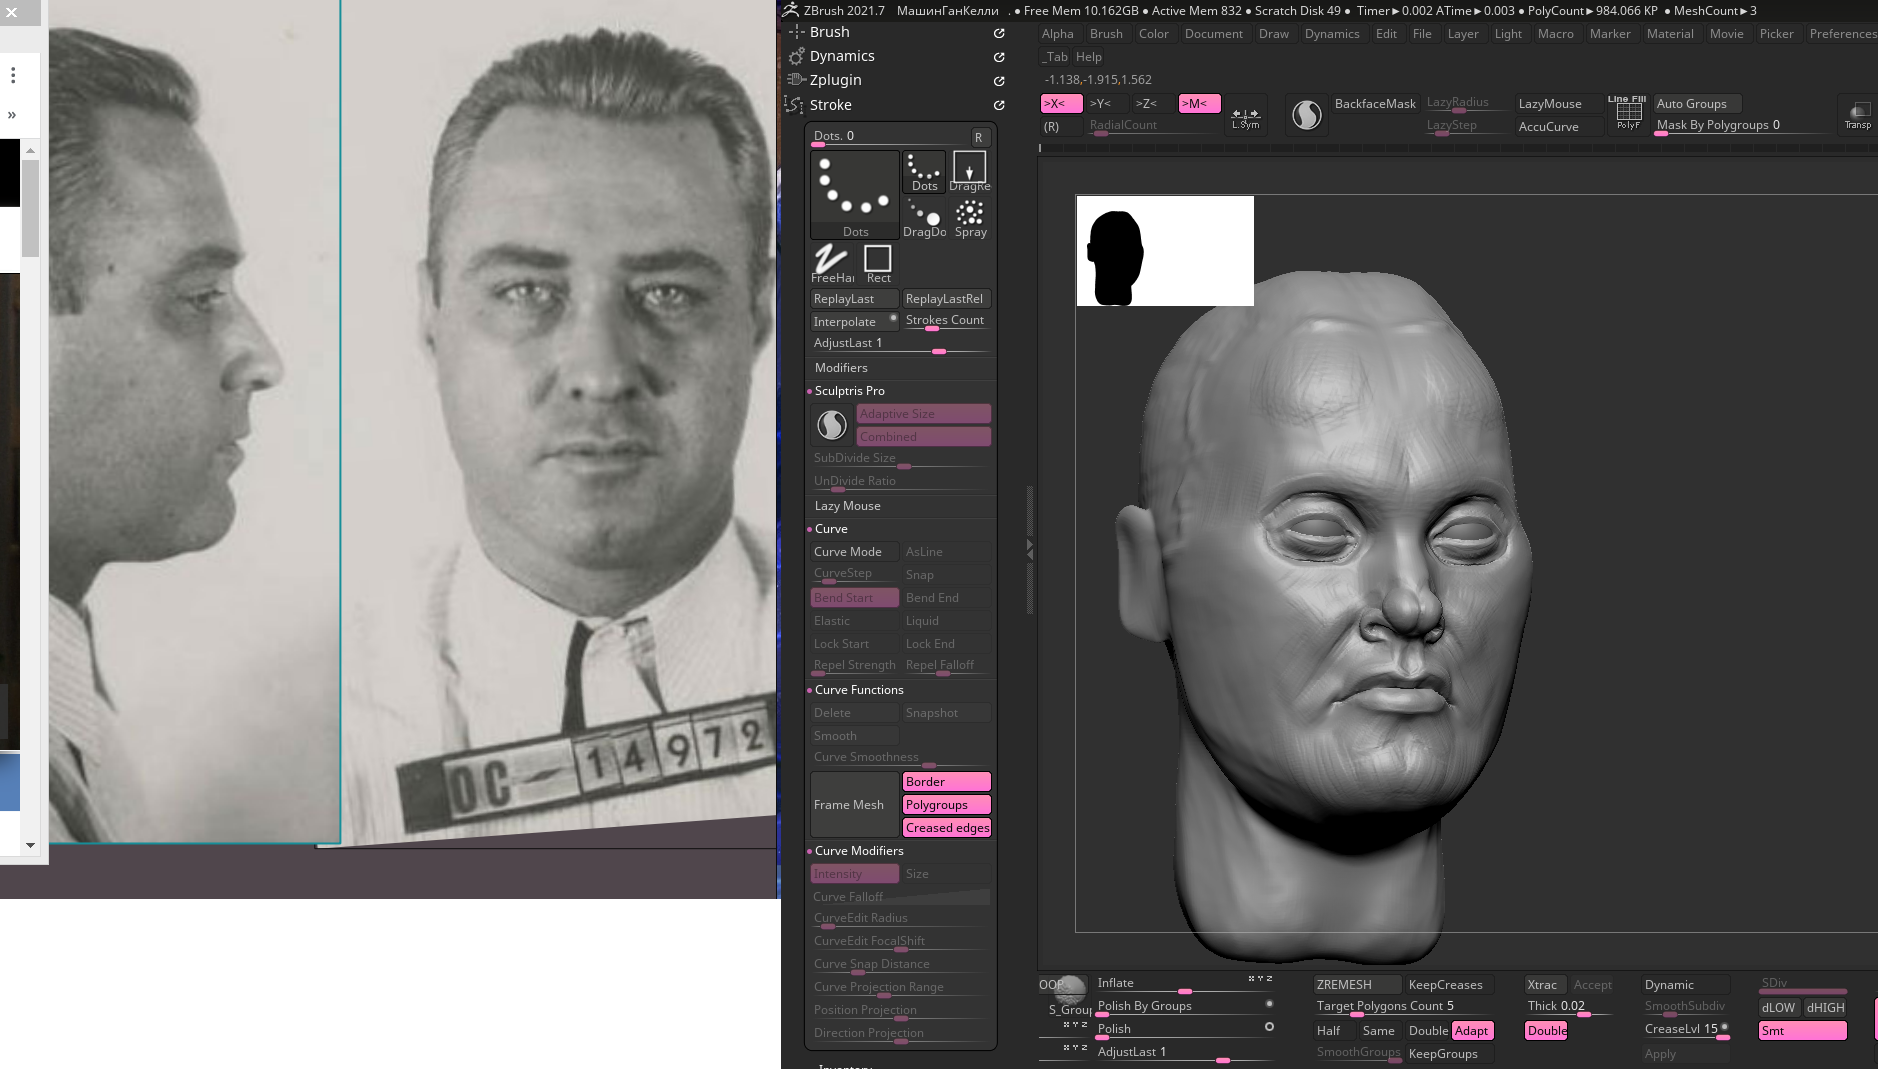Expand the Lazy Mouse section
Screen dimensions: 1878x1069
[847, 506]
